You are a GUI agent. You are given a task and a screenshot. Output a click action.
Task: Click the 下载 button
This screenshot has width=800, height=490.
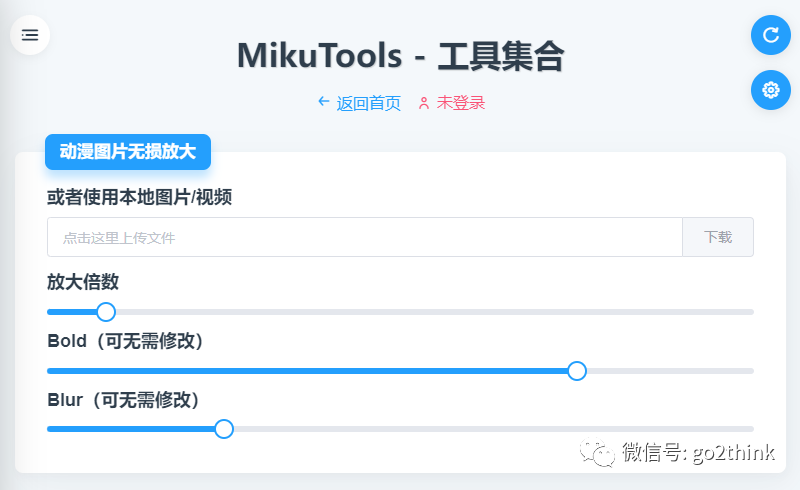pyautogui.click(x=718, y=237)
